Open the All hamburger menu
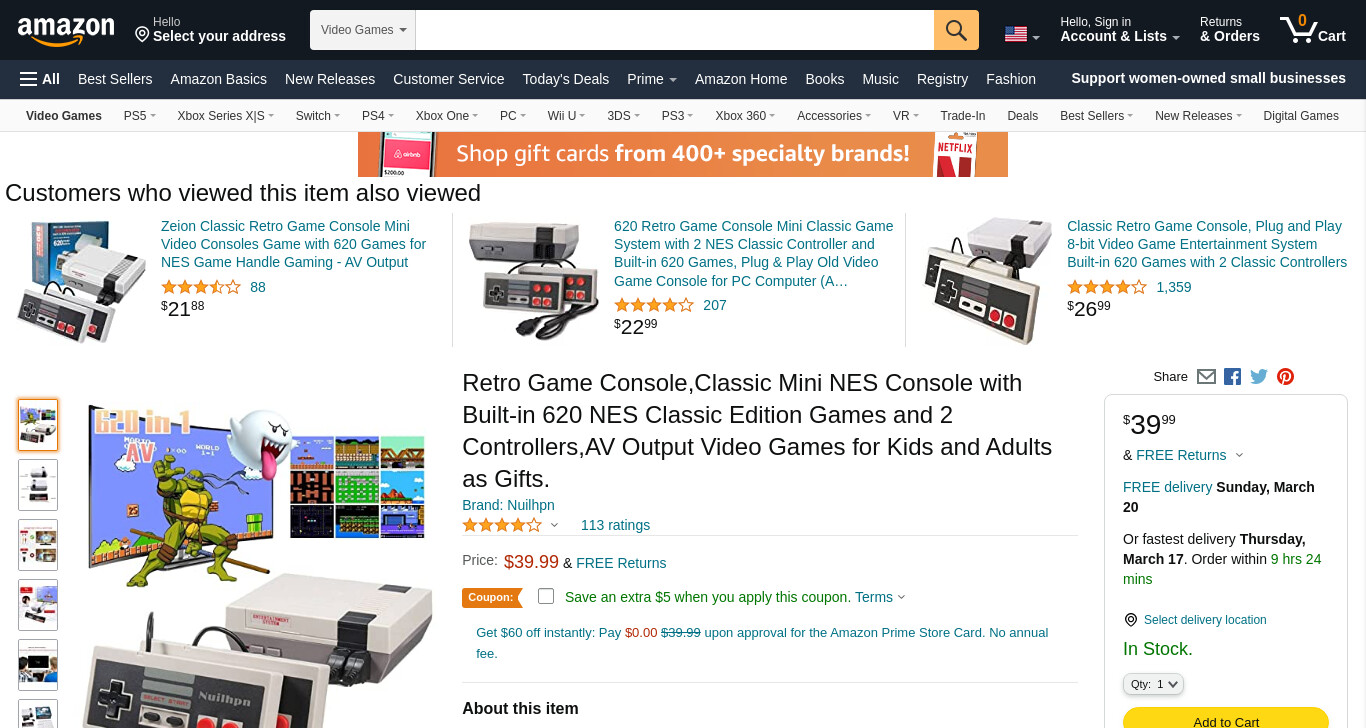The height and width of the screenshot is (728, 1366). [40, 79]
